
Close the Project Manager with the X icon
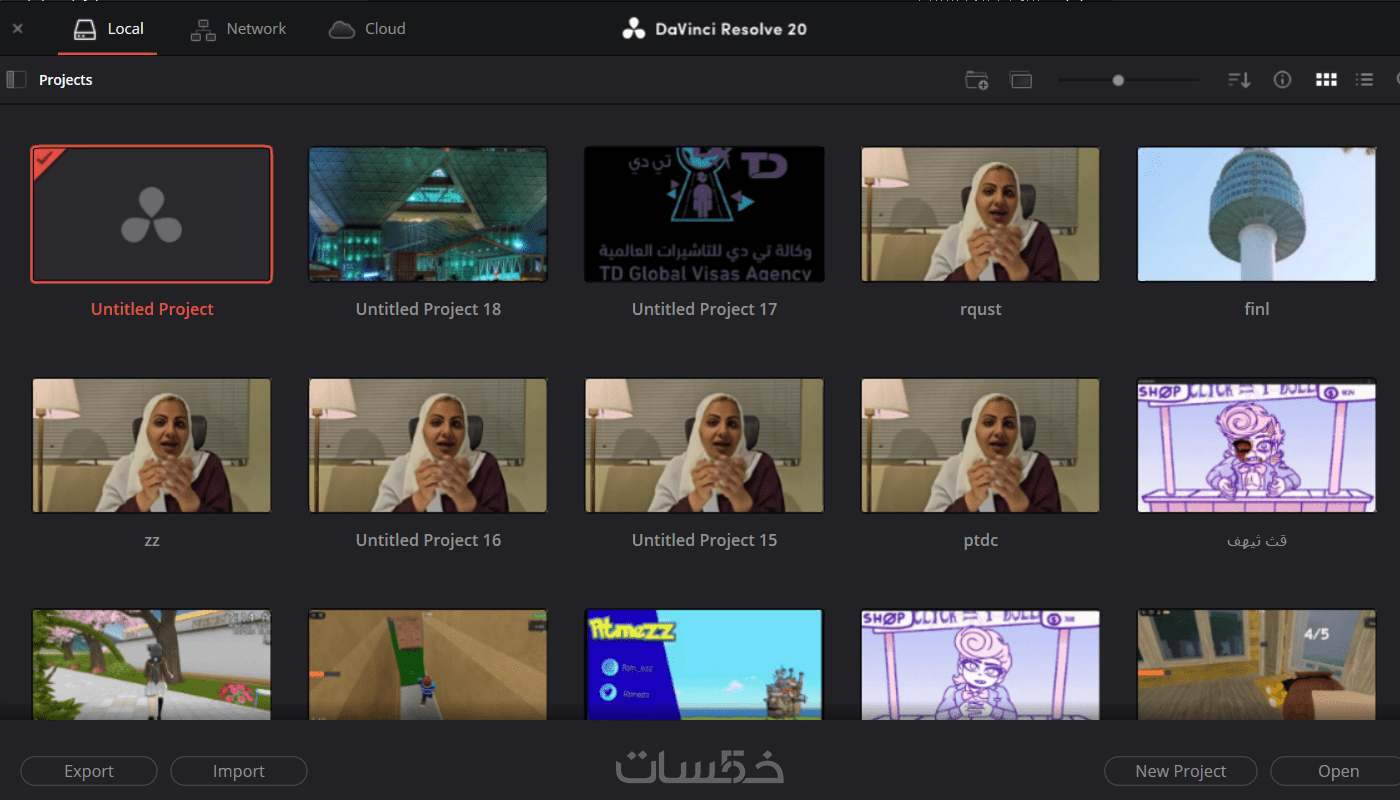(17, 29)
